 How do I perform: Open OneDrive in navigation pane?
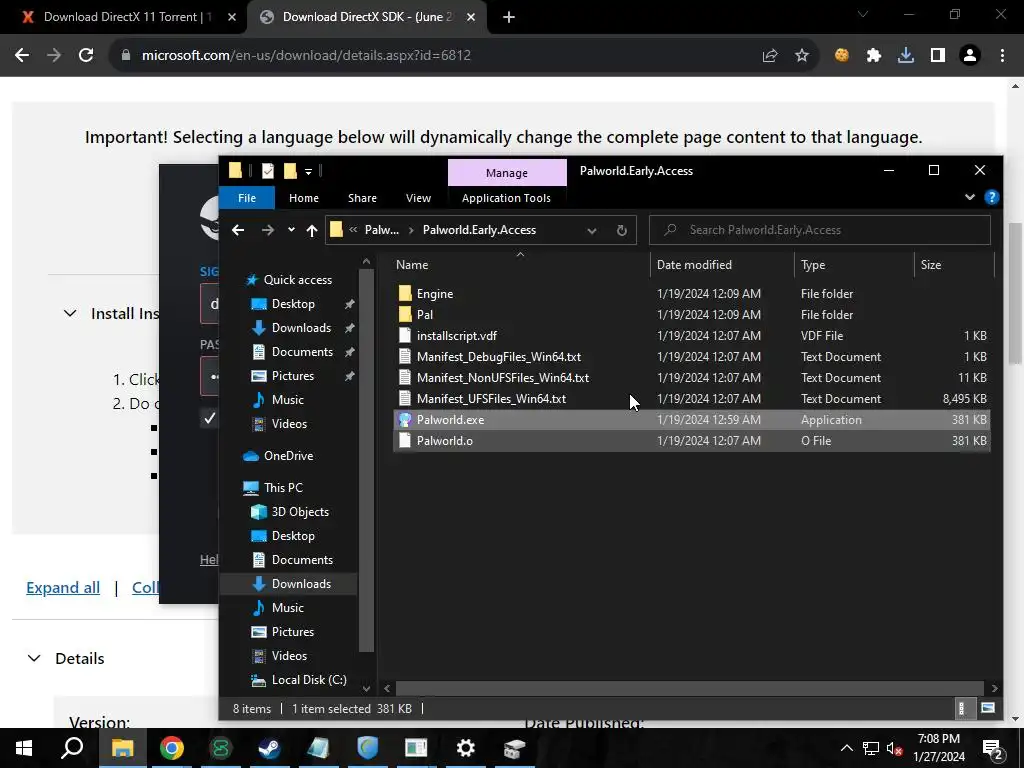288,456
